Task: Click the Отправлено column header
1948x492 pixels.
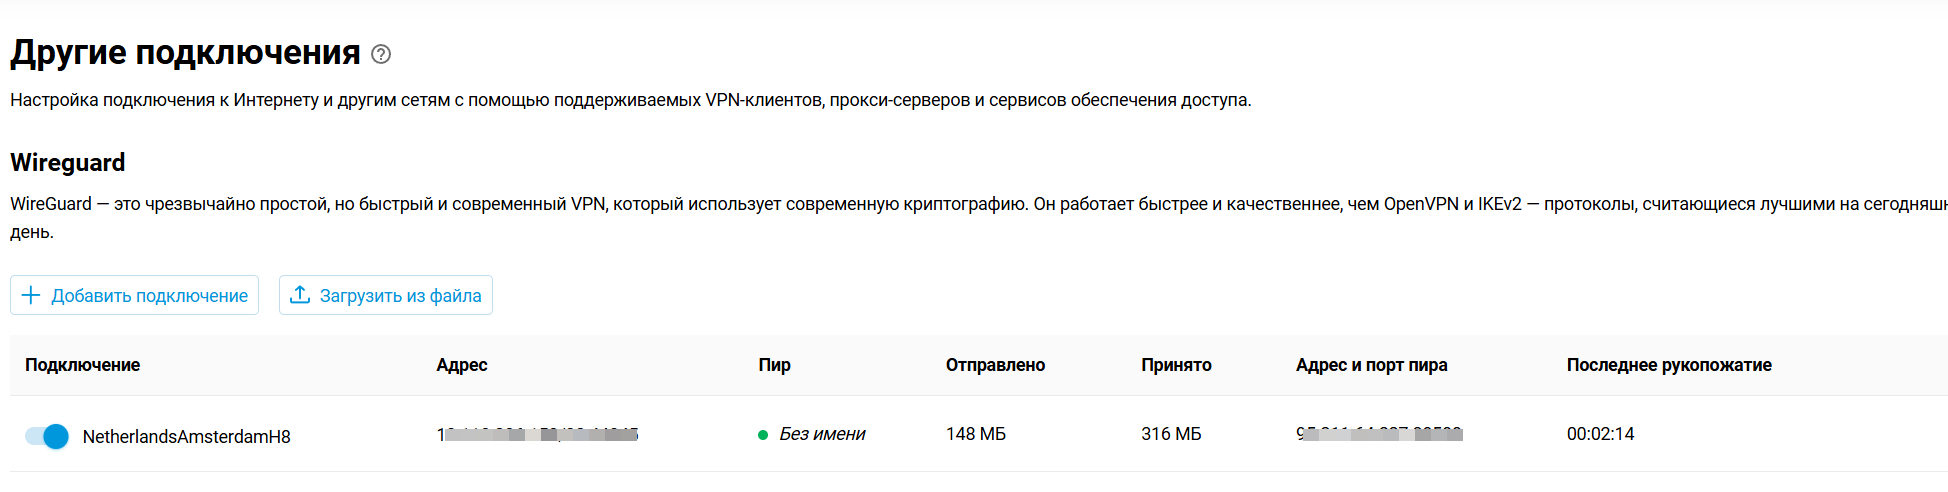Action: point(995,365)
